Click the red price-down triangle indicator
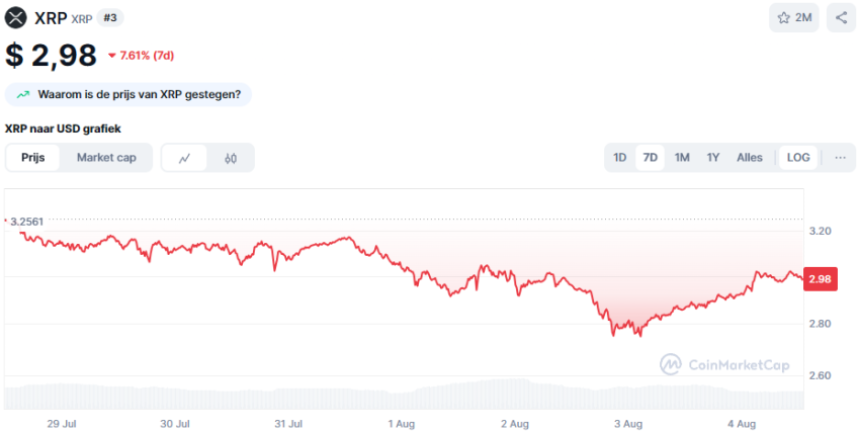This screenshot has width=859, height=432. point(111,56)
